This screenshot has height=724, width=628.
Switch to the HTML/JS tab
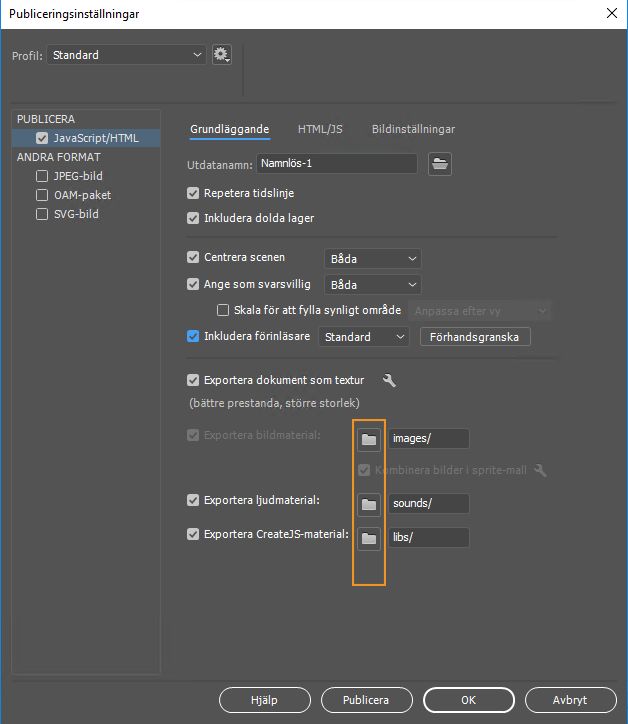(x=320, y=129)
